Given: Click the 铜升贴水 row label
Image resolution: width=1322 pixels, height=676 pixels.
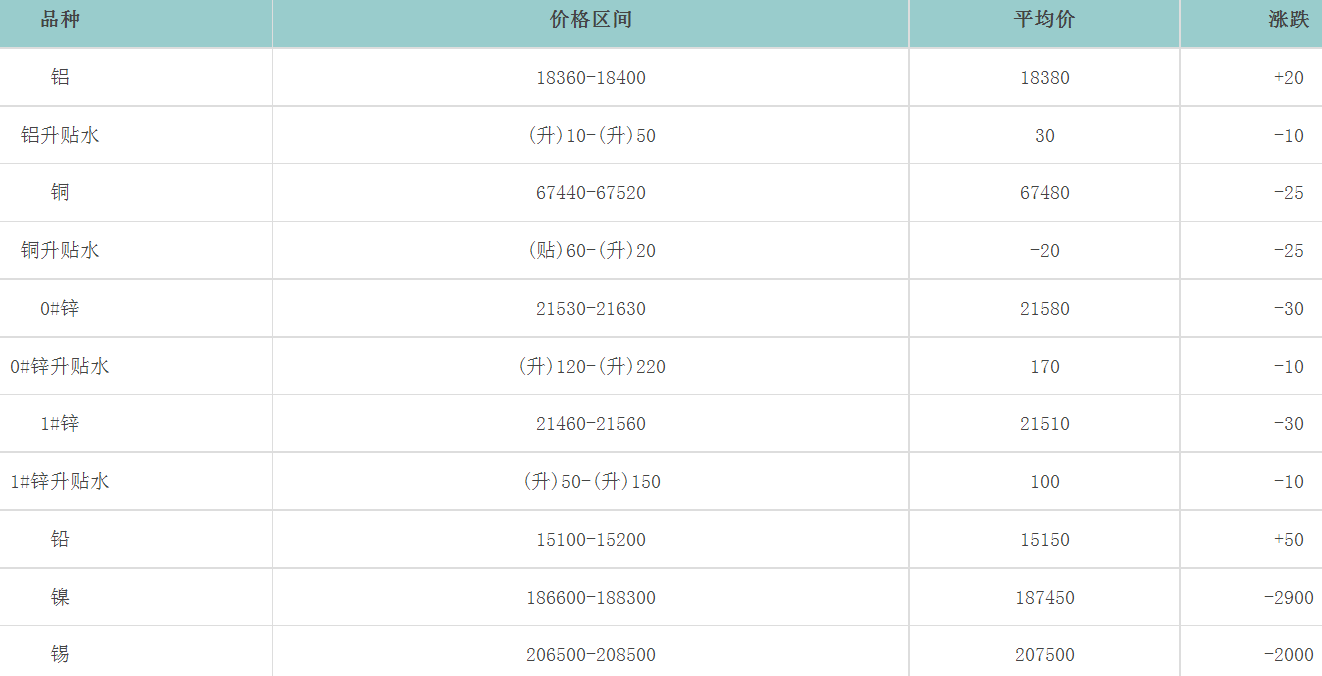Looking at the screenshot, I should (x=60, y=250).
